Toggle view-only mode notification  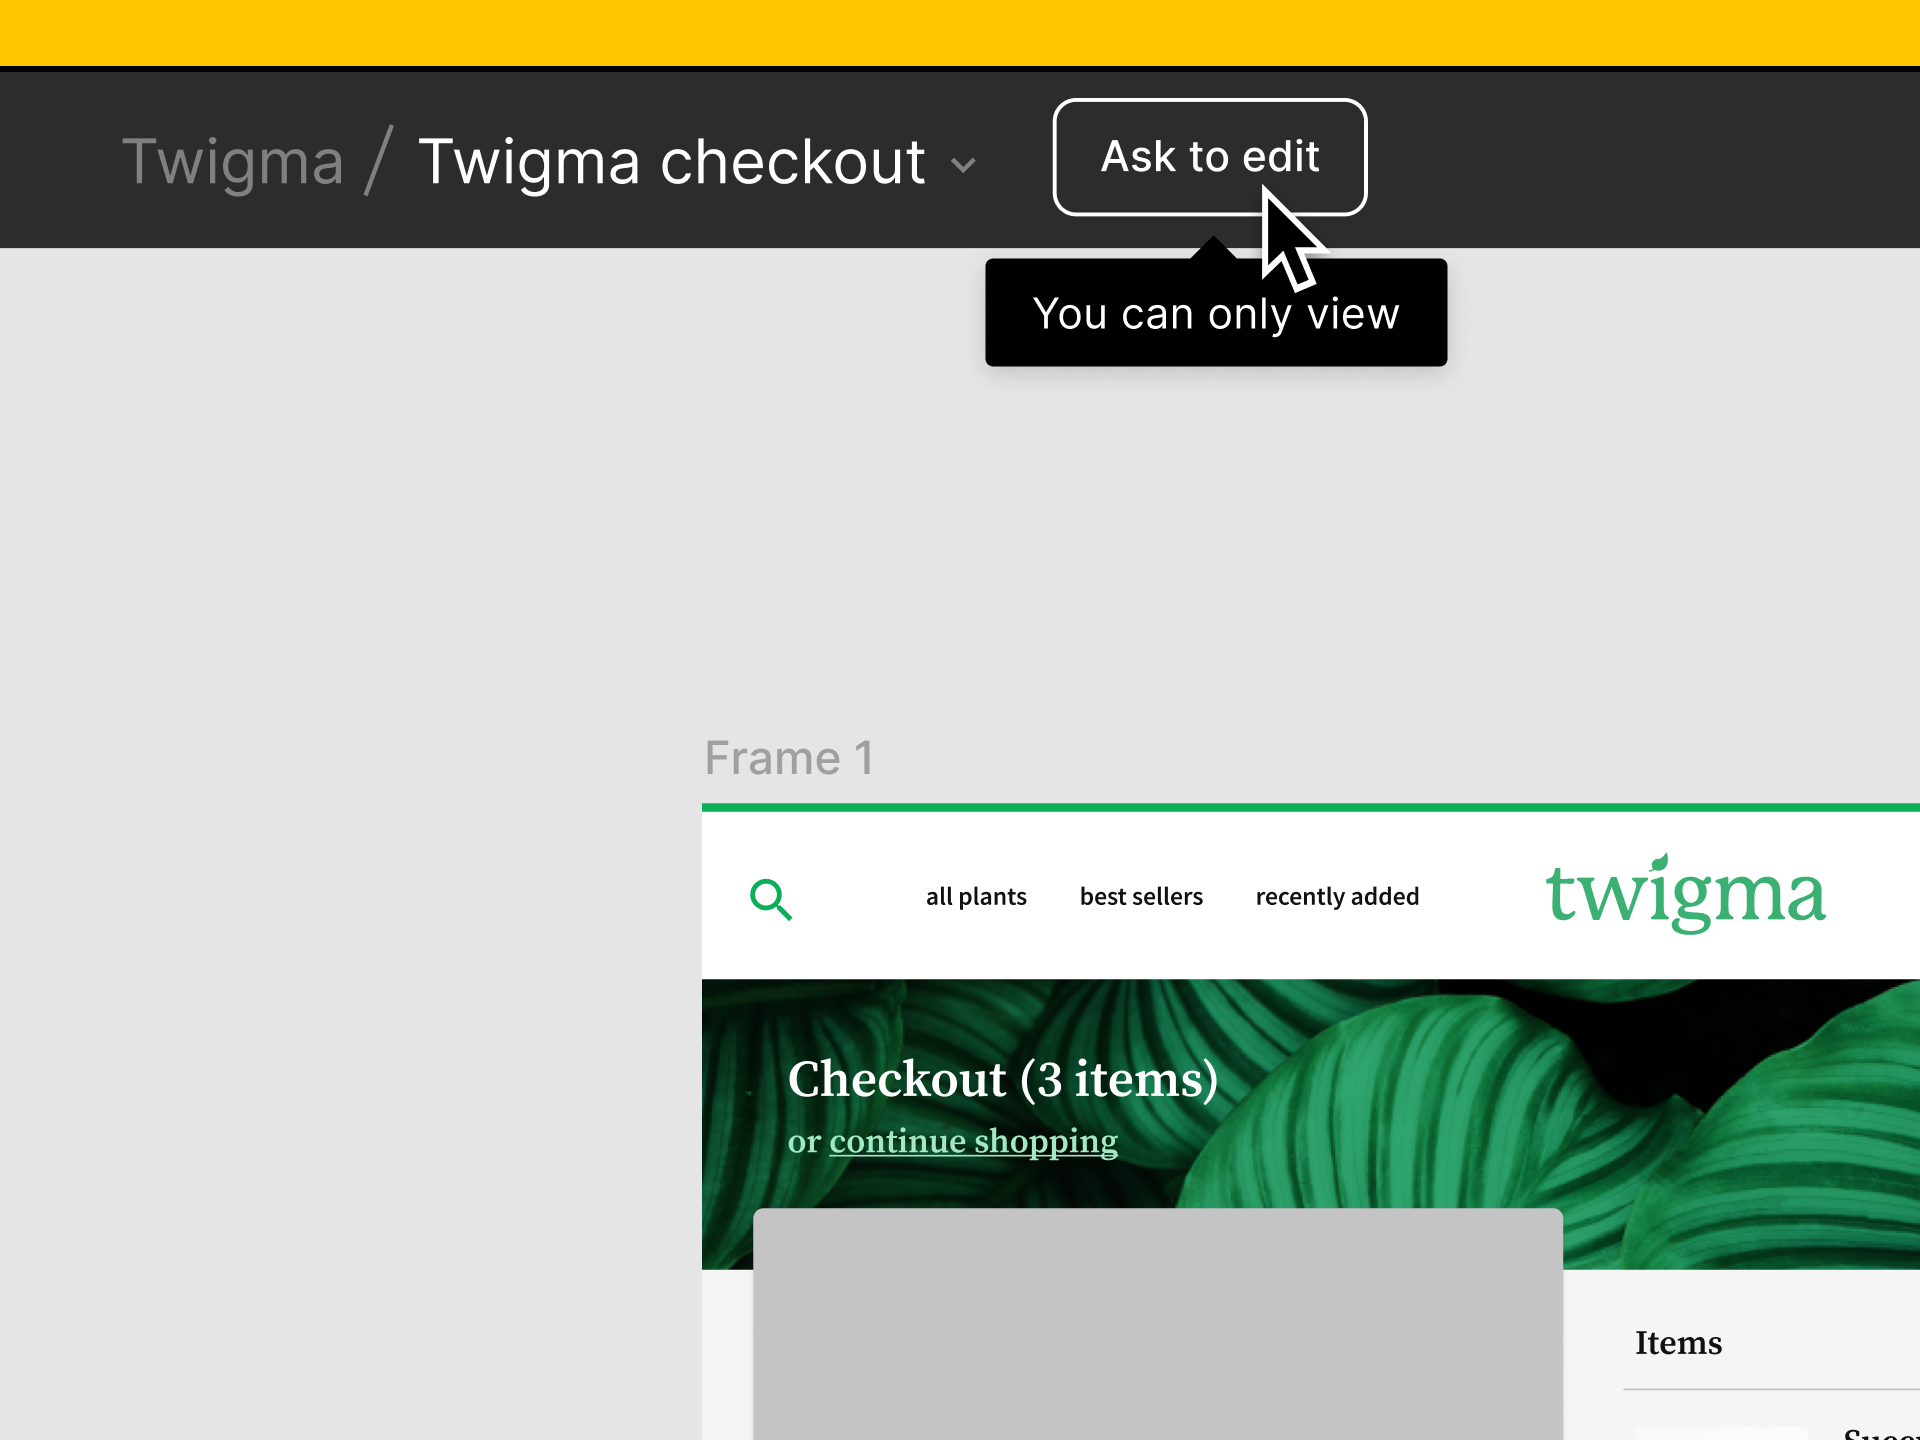click(1217, 315)
